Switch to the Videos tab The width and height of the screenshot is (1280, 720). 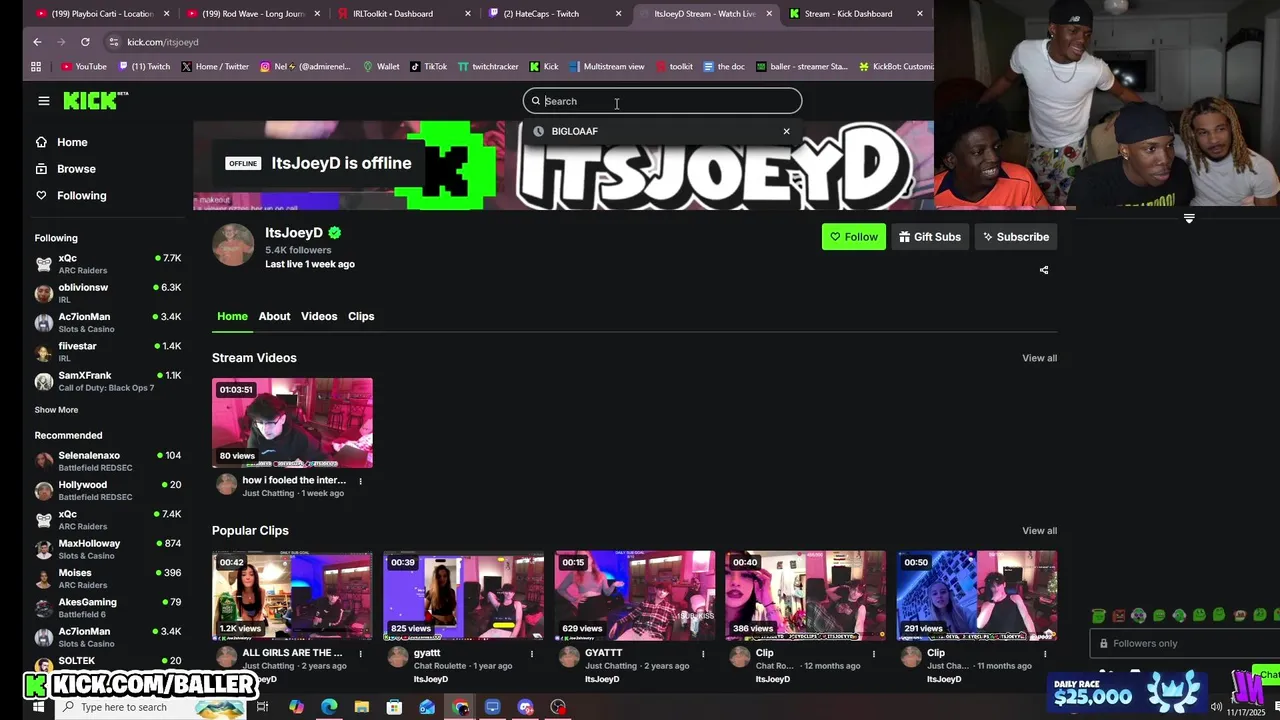pos(319,316)
